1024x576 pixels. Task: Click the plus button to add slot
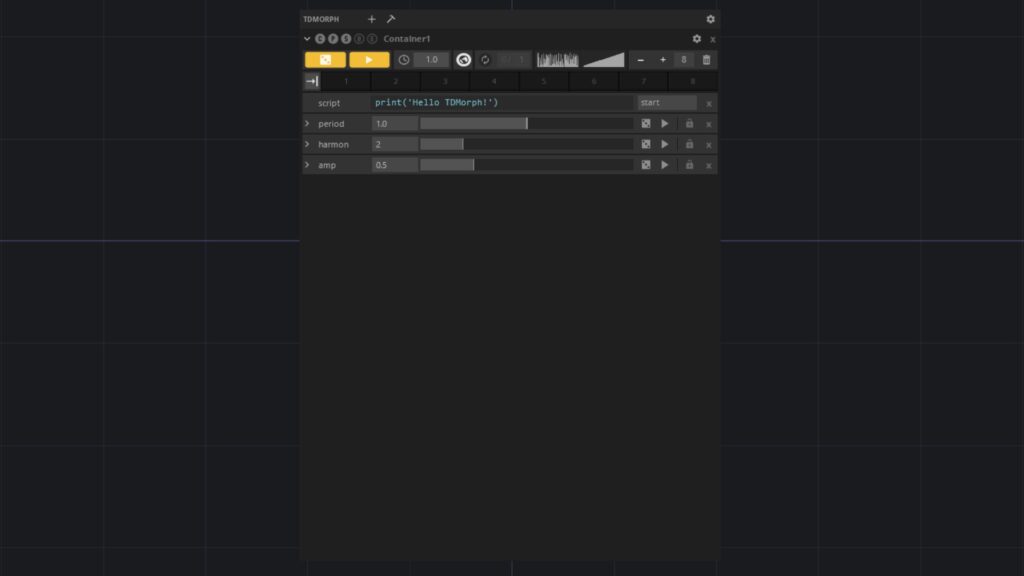point(662,60)
